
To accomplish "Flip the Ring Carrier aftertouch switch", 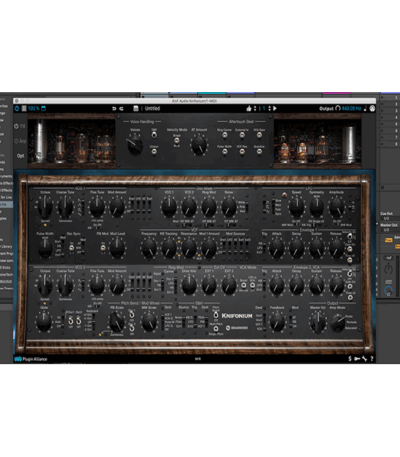I will coord(225,135).
